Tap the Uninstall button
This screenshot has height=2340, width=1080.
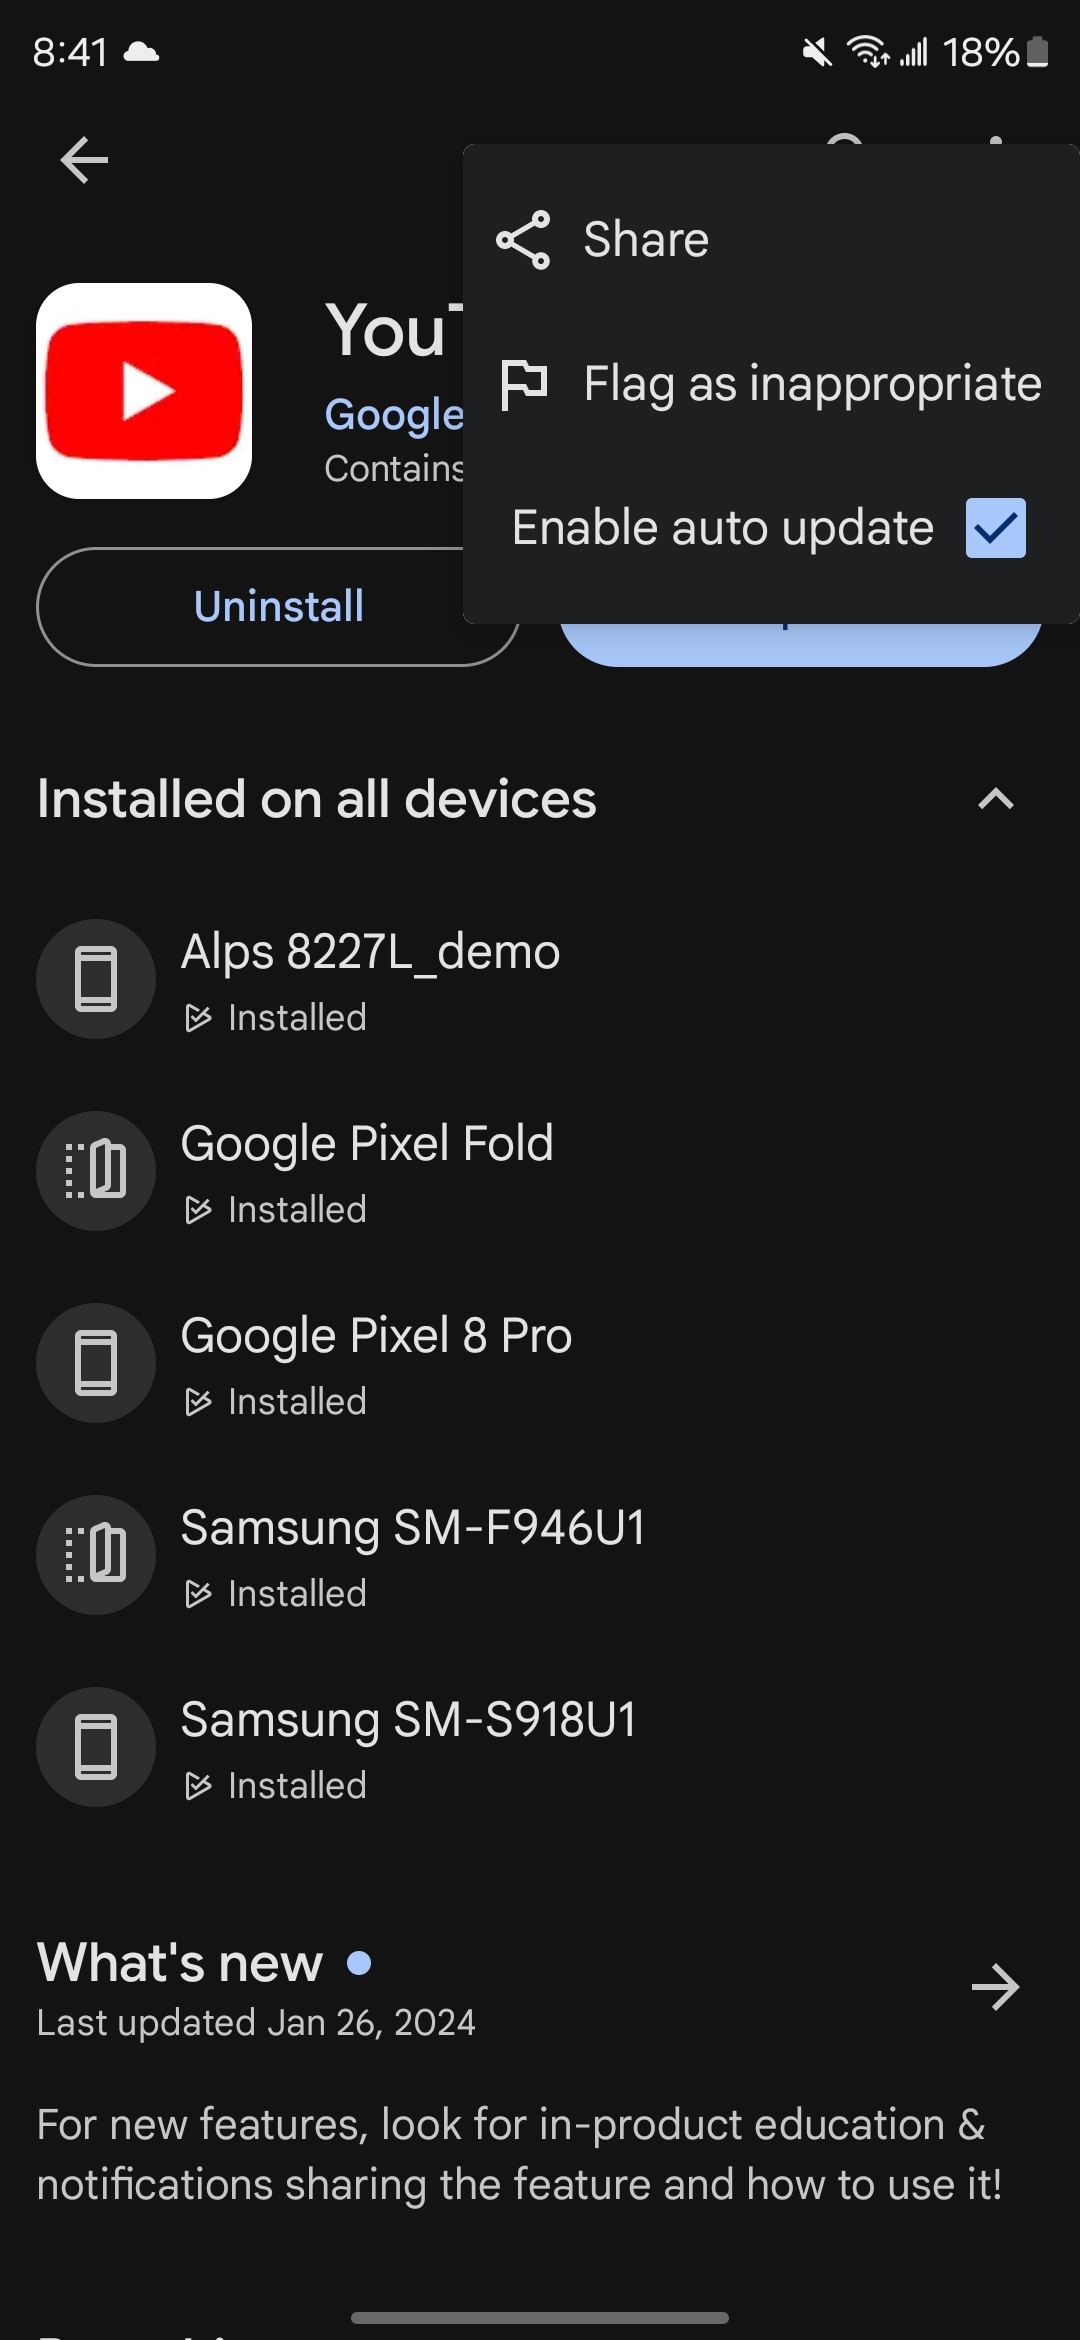click(278, 607)
